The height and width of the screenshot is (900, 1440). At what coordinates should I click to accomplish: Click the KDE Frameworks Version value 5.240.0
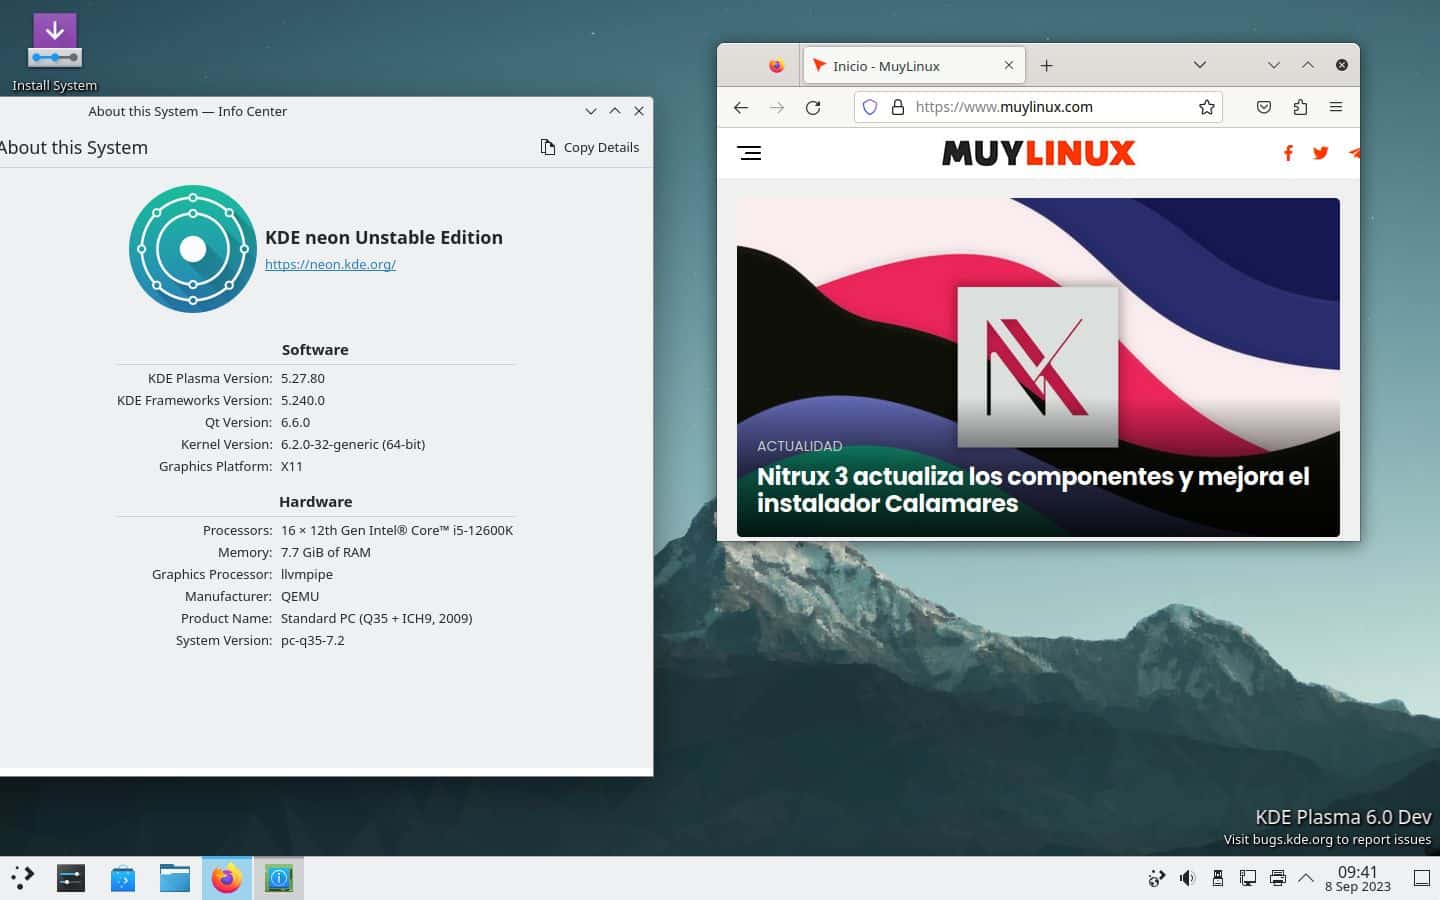point(303,400)
